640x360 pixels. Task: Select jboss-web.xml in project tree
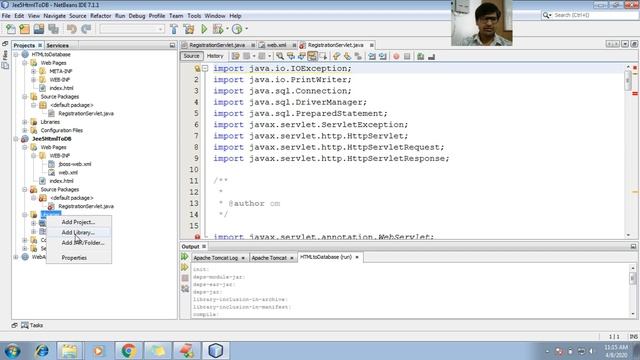click(75, 164)
